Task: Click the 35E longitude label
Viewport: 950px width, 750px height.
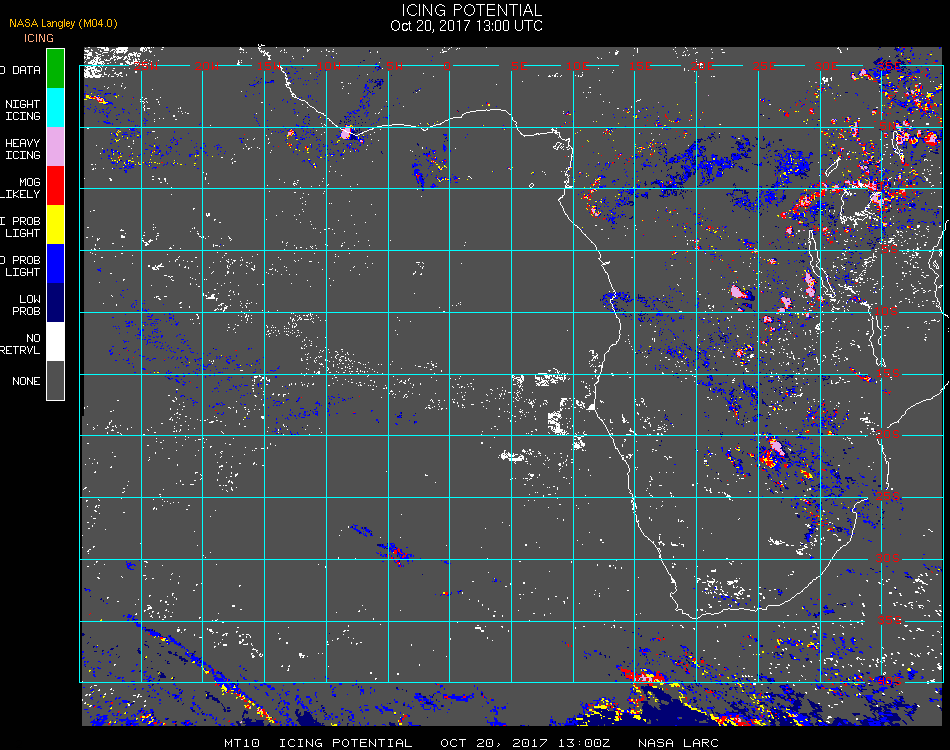Action: click(x=889, y=66)
